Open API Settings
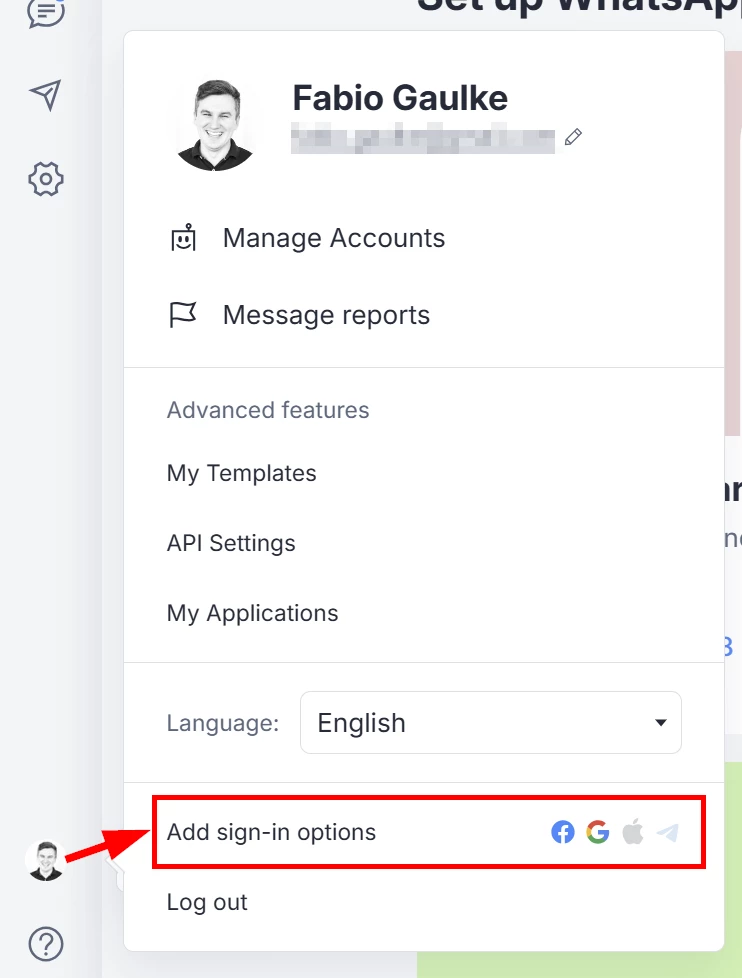 point(231,543)
